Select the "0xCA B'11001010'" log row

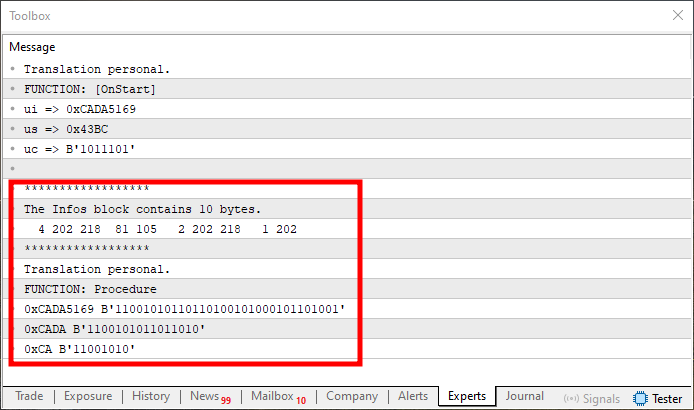tap(347, 349)
